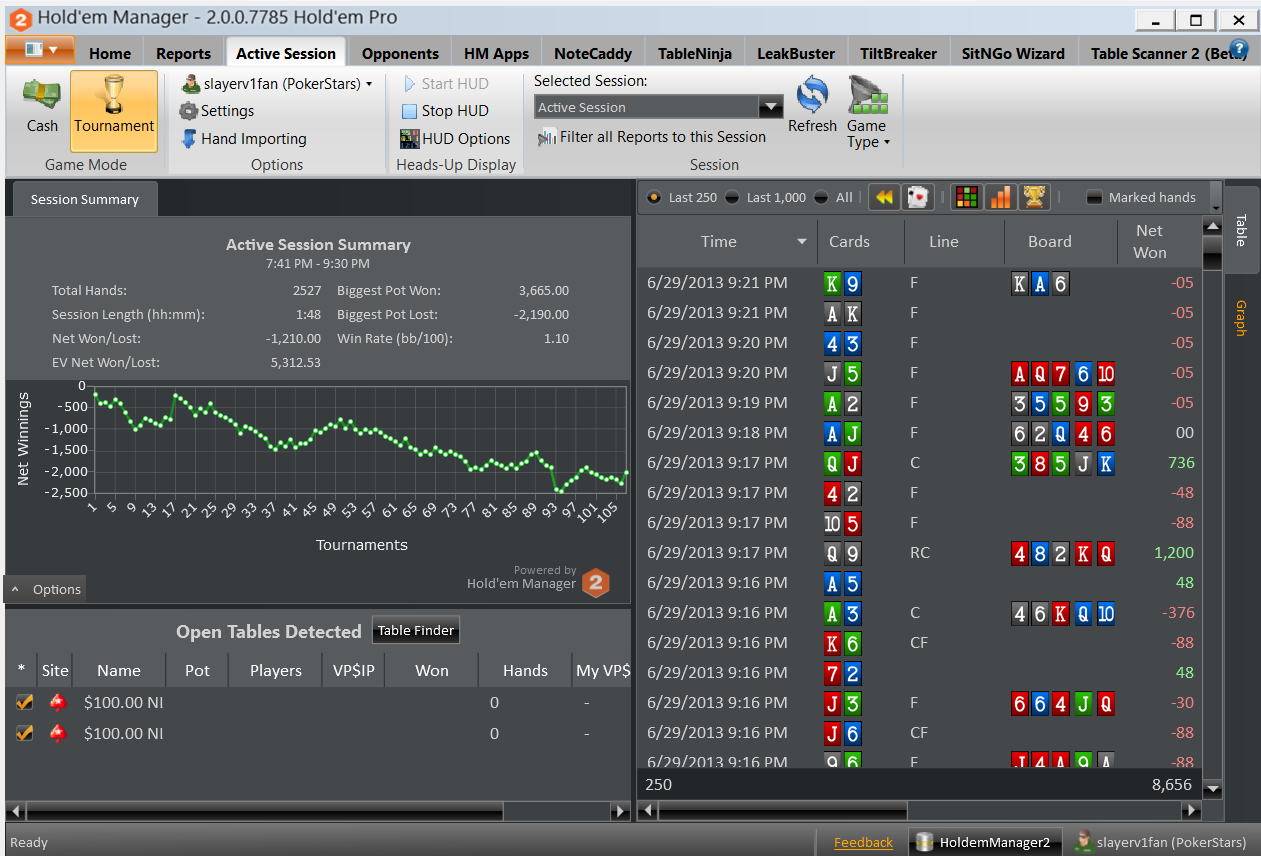This screenshot has height=856, width=1261.
Task: Click slayerv1fan player icon in status bar
Action: tap(1082, 842)
